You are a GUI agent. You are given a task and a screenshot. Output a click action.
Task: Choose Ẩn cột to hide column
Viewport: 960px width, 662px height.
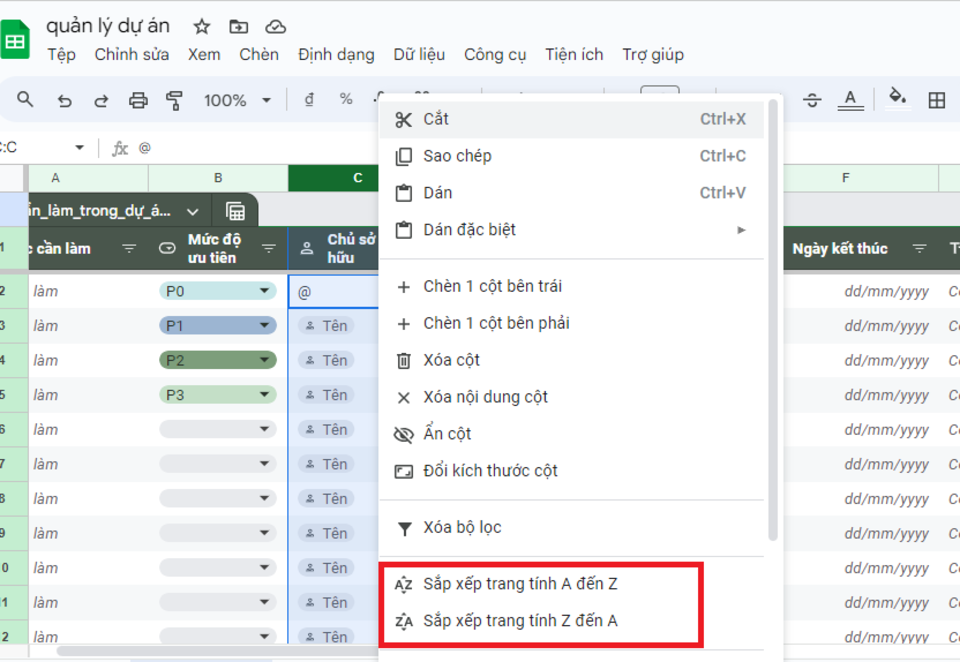446,434
